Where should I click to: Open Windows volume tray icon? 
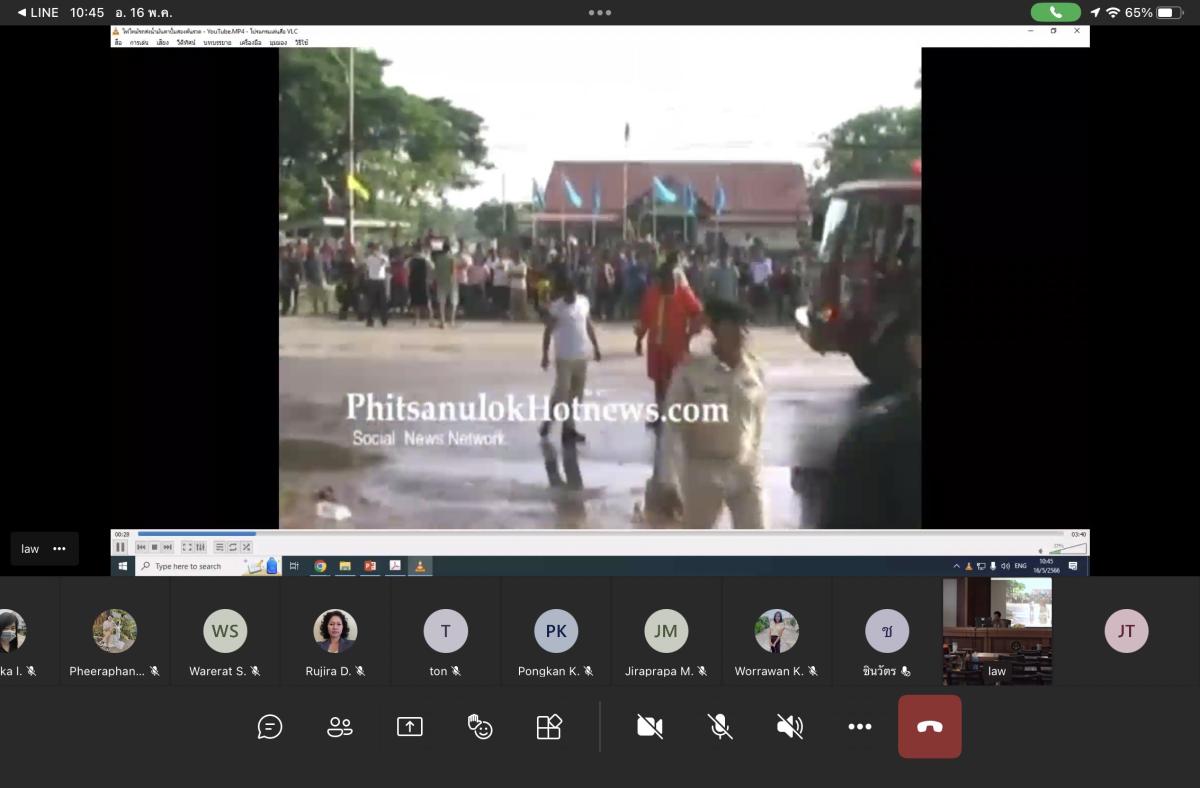pyautogui.click(x=1005, y=566)
